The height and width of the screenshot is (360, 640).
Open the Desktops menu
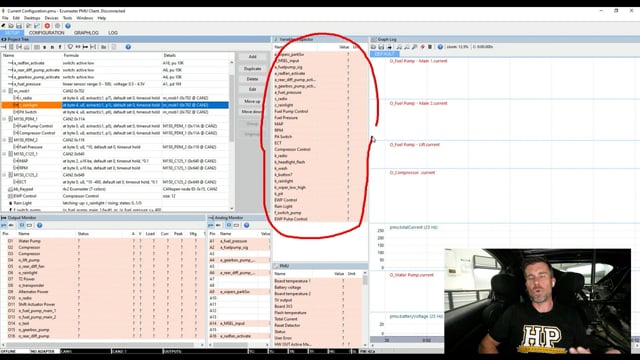[x=32, y=18]
